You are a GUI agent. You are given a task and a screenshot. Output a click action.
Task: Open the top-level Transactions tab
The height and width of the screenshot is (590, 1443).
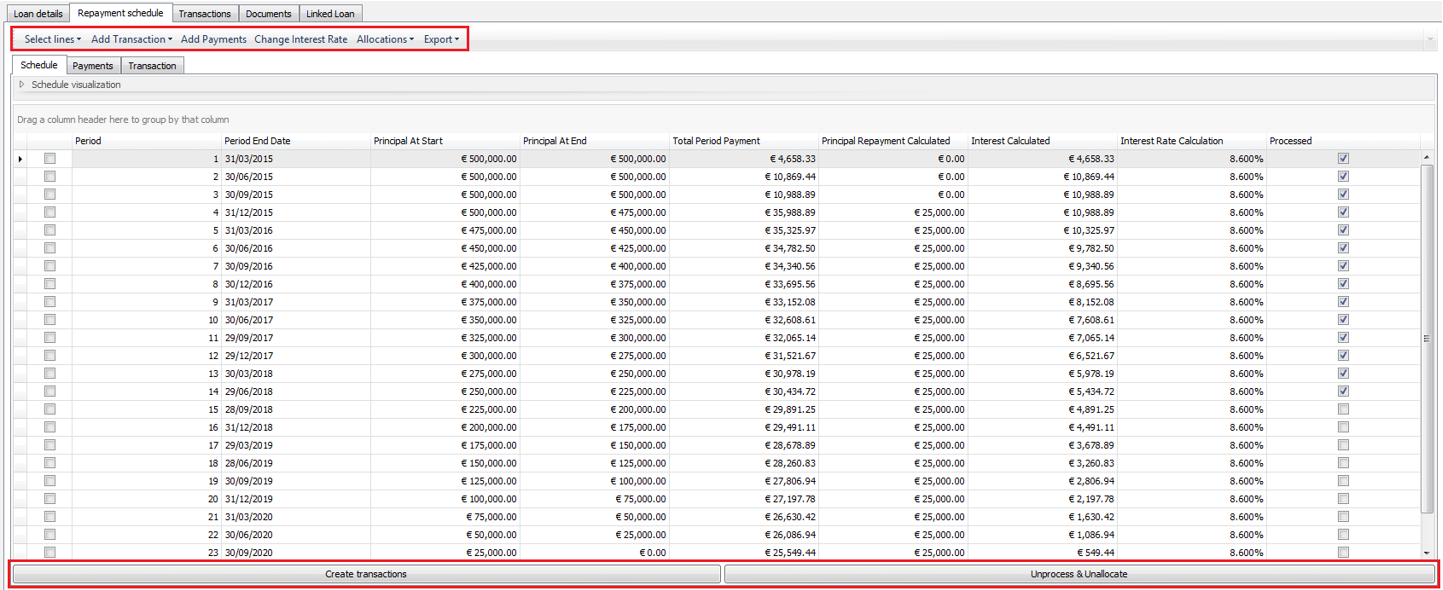pos(205,14)
